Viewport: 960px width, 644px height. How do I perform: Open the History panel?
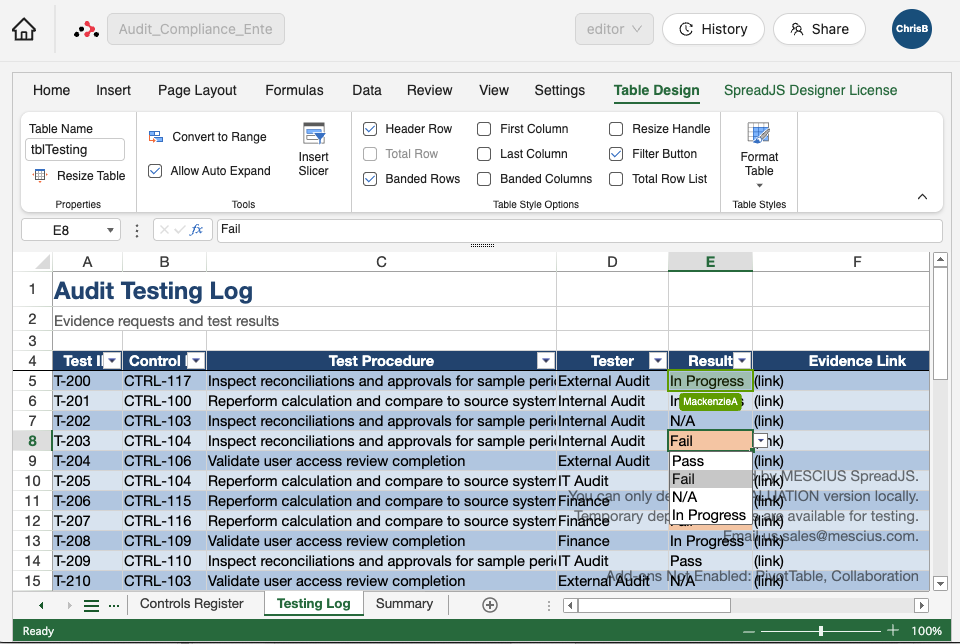pyautogui.click(x=713, y=29)
